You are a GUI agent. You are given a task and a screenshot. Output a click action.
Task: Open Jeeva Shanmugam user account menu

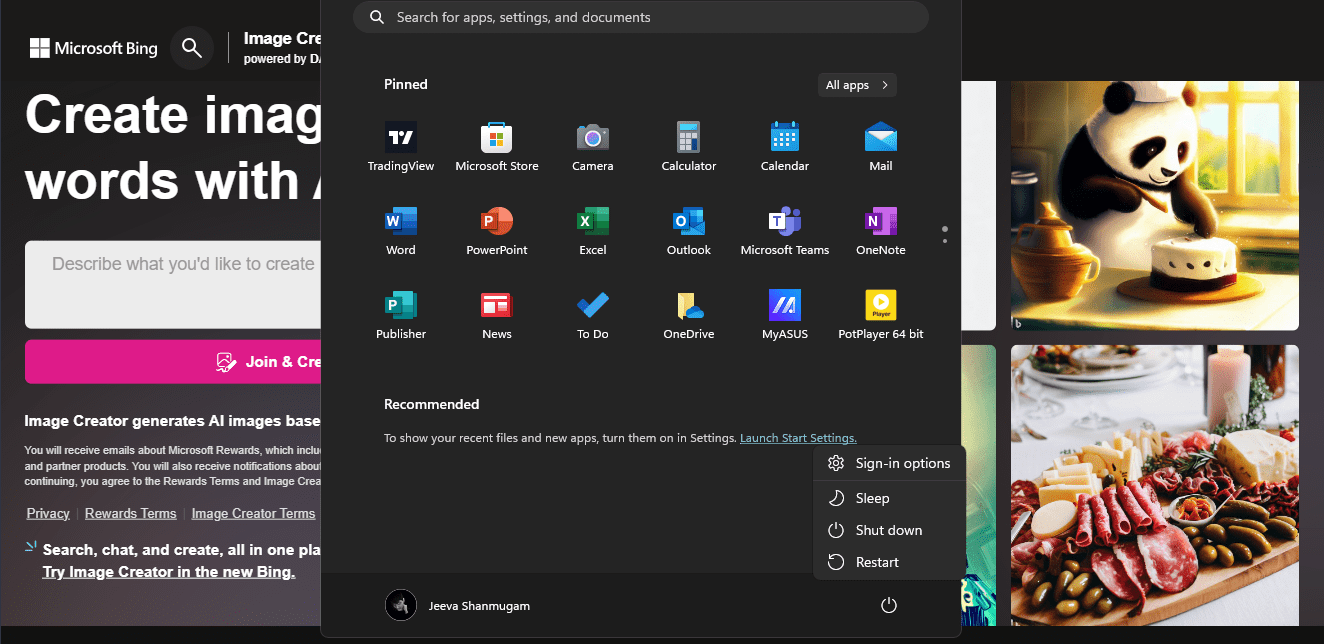[x=459, y=606]
